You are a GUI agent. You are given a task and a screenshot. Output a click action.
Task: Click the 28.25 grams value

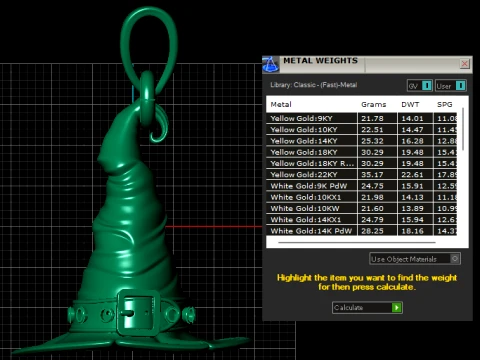(x=372, y=231)
